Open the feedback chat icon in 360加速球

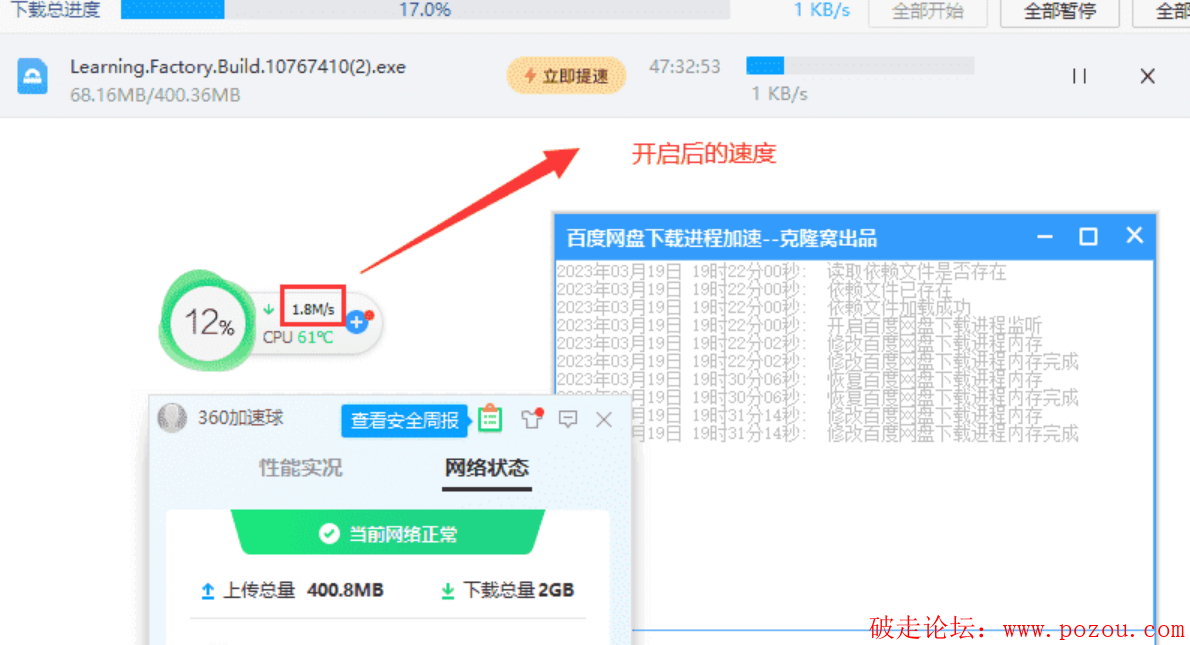568,419
